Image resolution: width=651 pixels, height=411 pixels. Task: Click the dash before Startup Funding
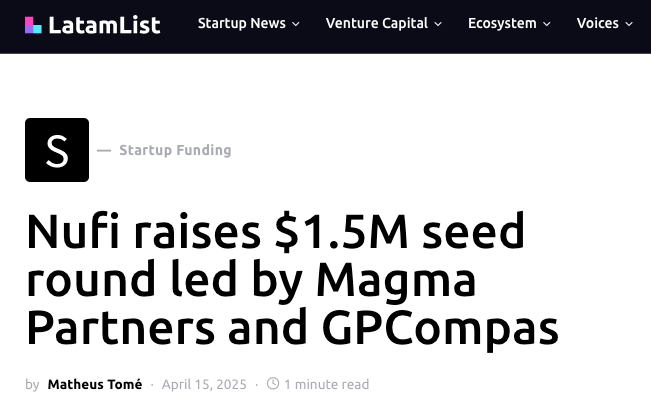pyautogui.click(x=104, y=150)
